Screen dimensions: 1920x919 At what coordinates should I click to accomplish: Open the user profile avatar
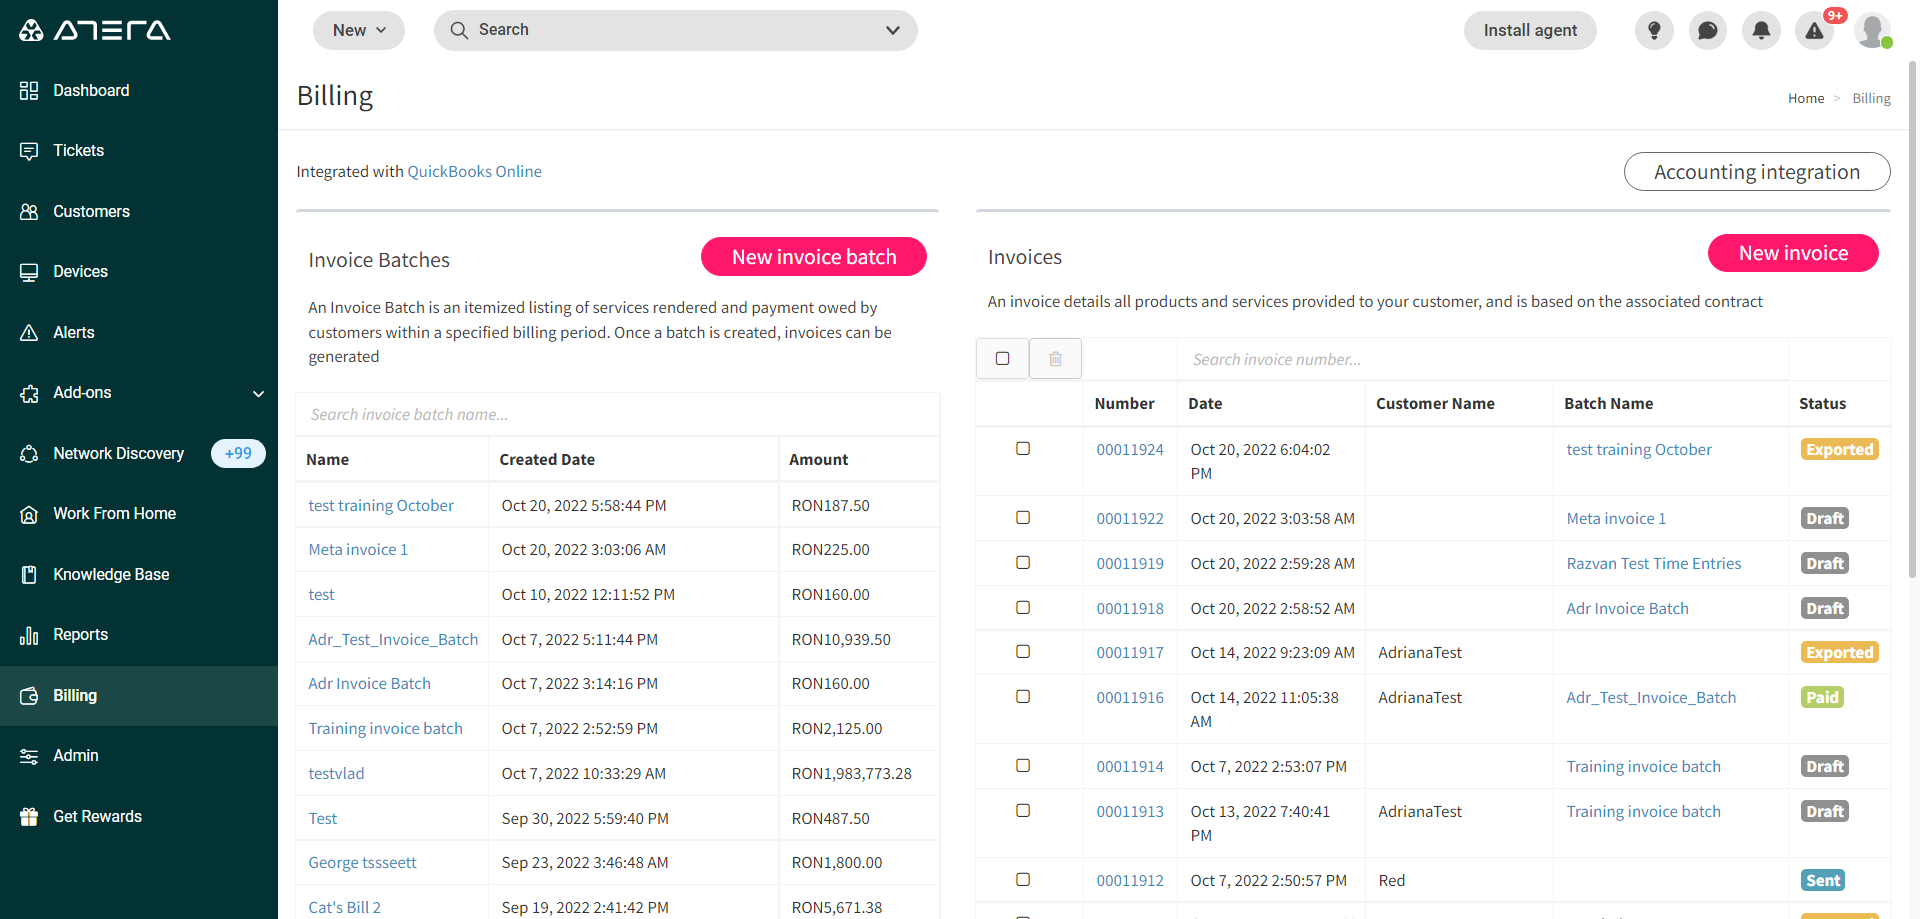(1872, 30)
